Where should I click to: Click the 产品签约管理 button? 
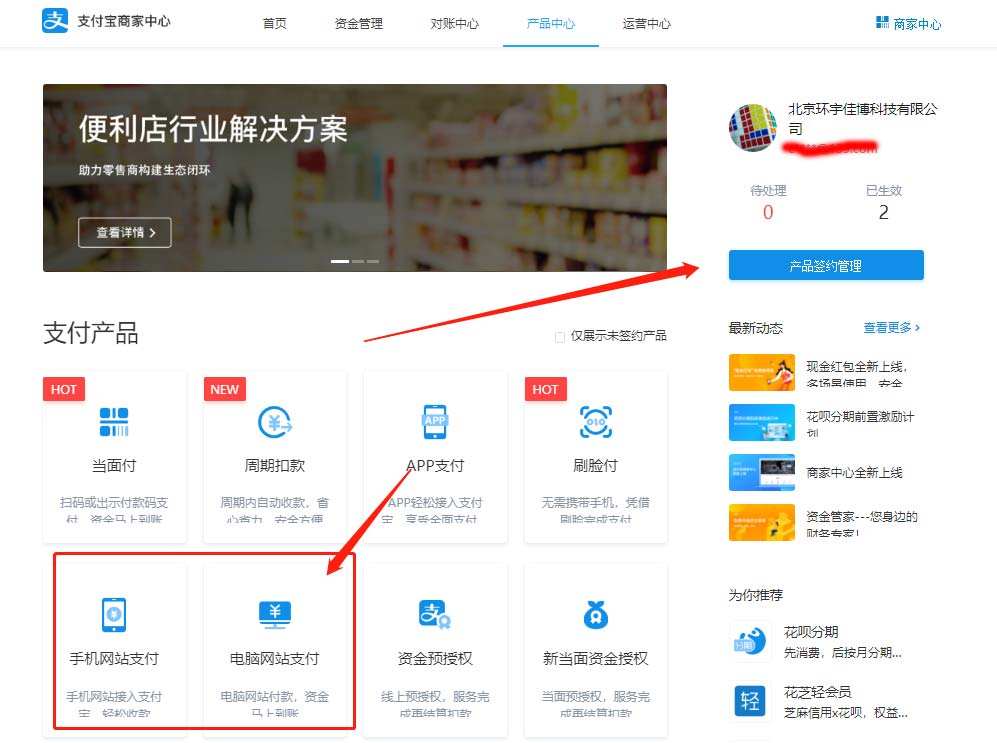pyautogui.click(x=826, y=264)
